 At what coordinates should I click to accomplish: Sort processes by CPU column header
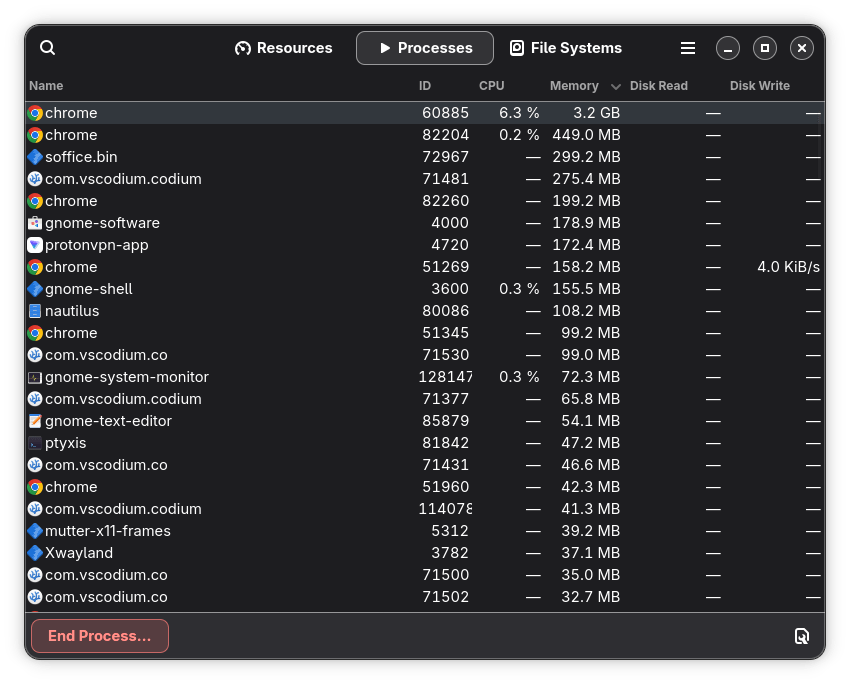[x=492, y=86]
